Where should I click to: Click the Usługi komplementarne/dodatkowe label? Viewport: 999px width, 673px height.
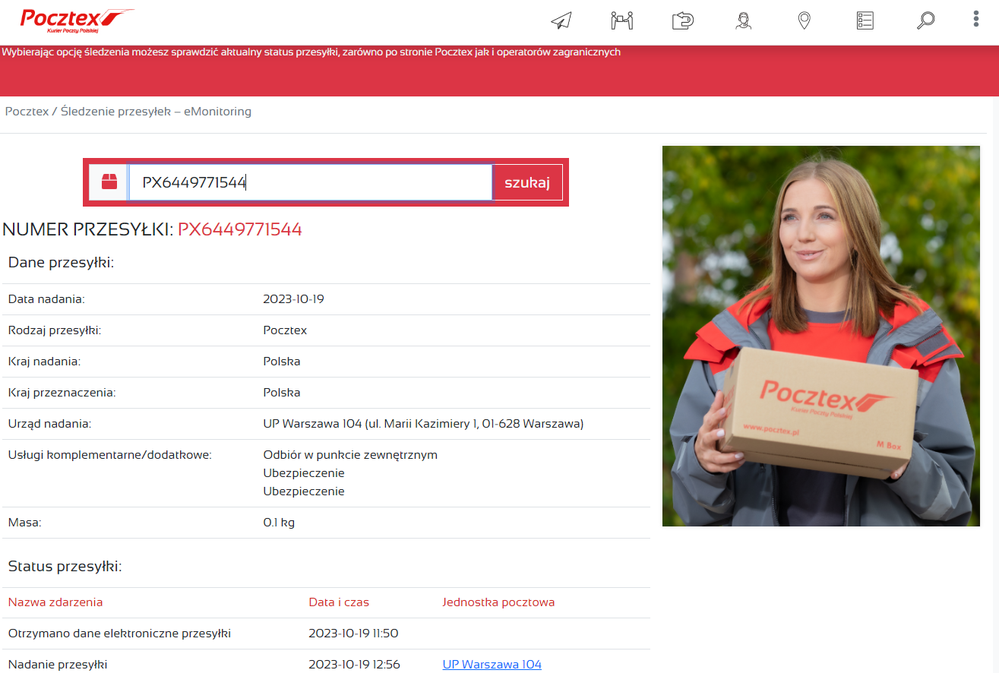(110, 455)
